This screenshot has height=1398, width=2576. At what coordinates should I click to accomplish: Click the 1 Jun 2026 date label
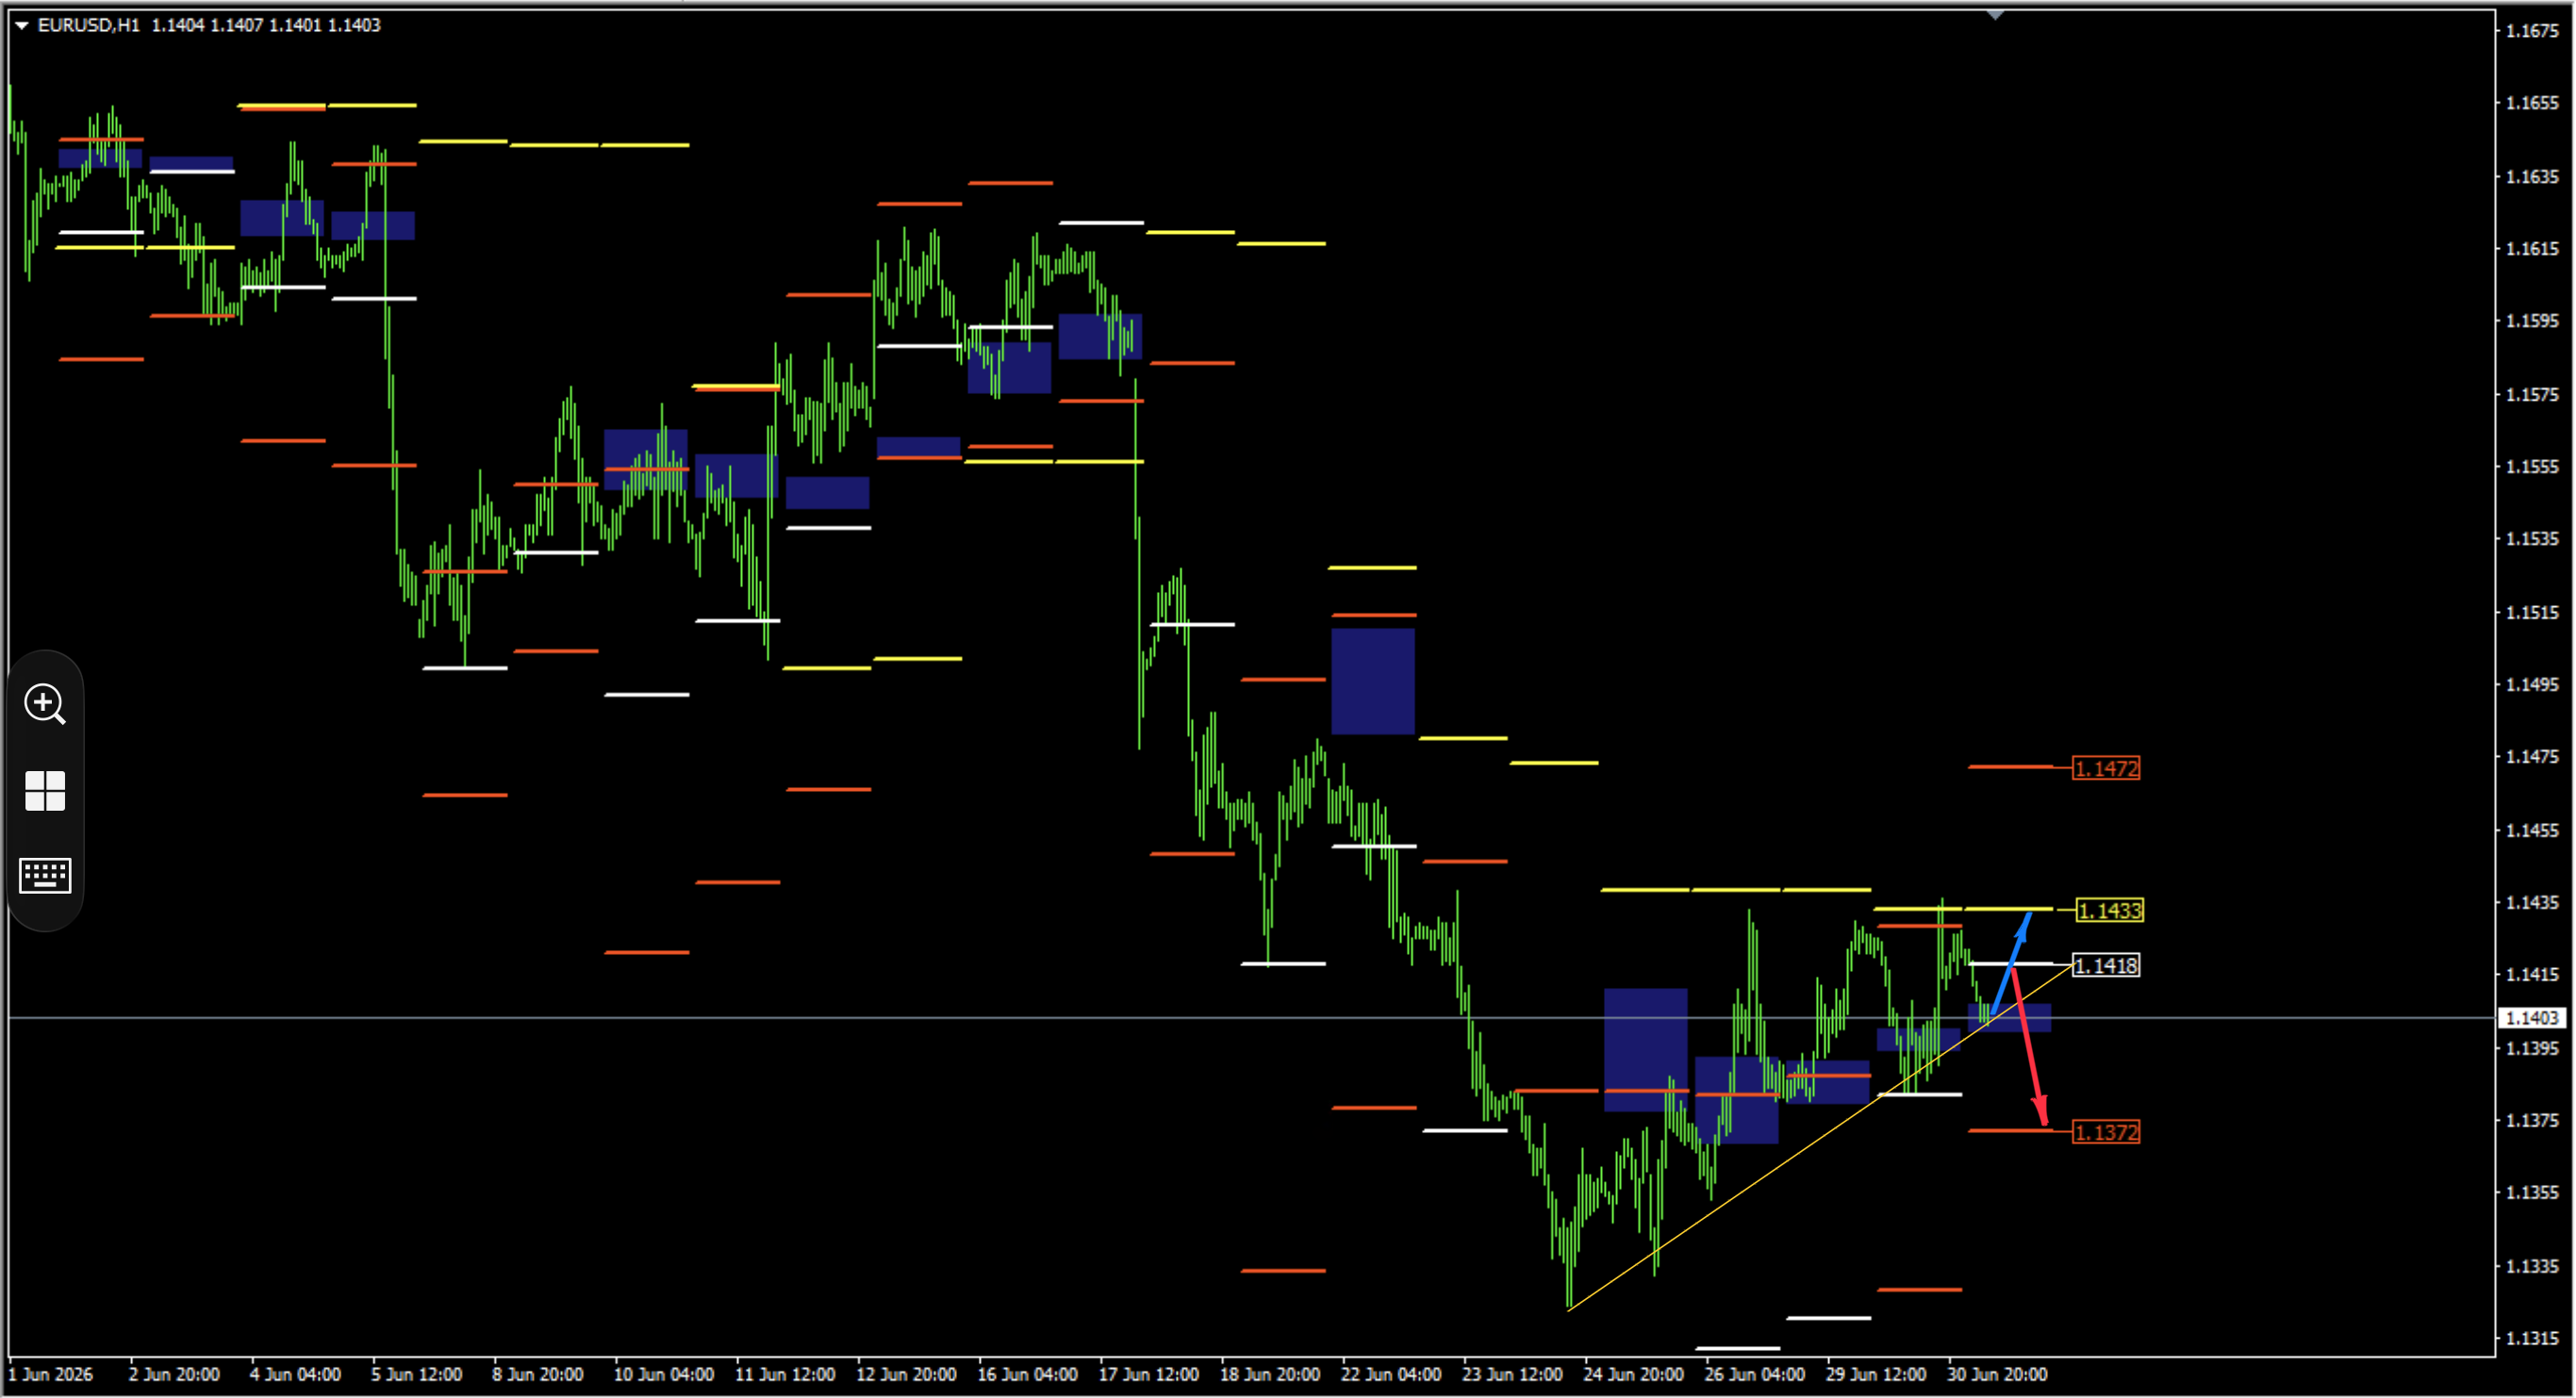(x=50, y=1375)
